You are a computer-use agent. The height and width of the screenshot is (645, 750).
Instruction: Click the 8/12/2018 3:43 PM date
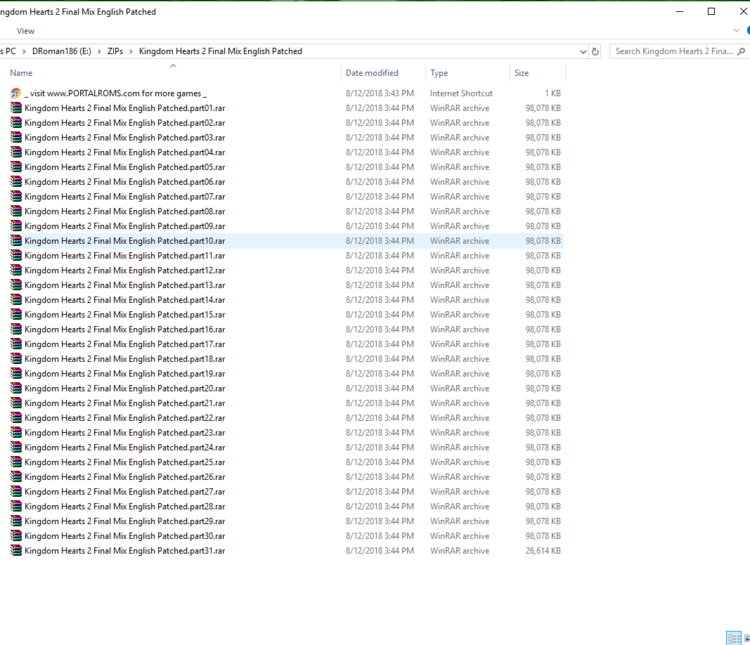(380, 93)
